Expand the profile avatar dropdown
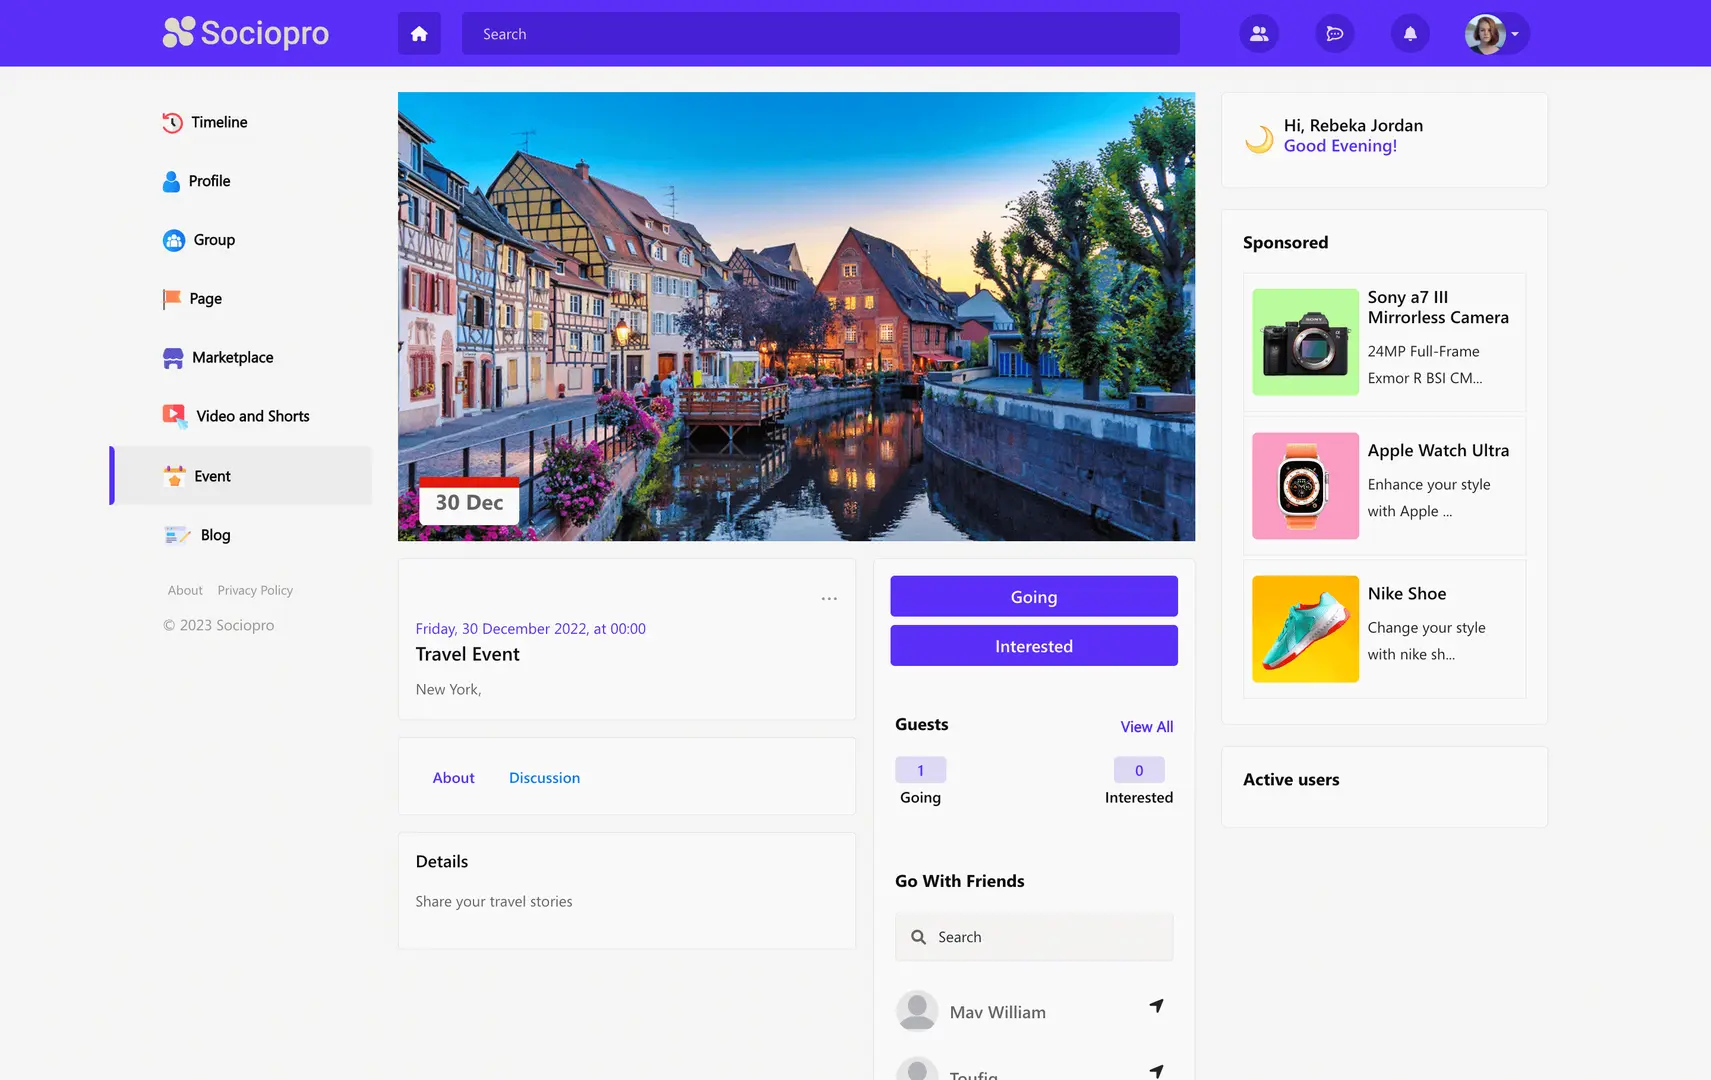 coord(1495,34)
